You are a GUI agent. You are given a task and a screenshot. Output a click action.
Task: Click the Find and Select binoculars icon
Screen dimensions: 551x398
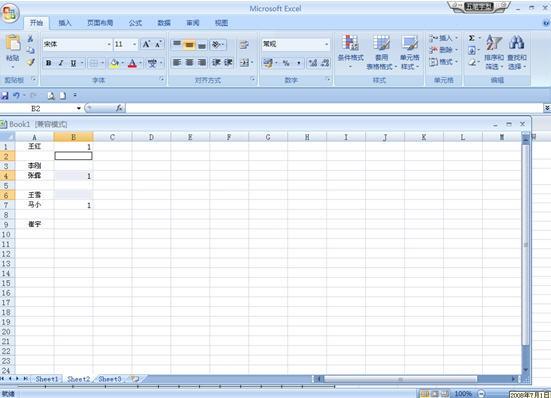(517, 43)
